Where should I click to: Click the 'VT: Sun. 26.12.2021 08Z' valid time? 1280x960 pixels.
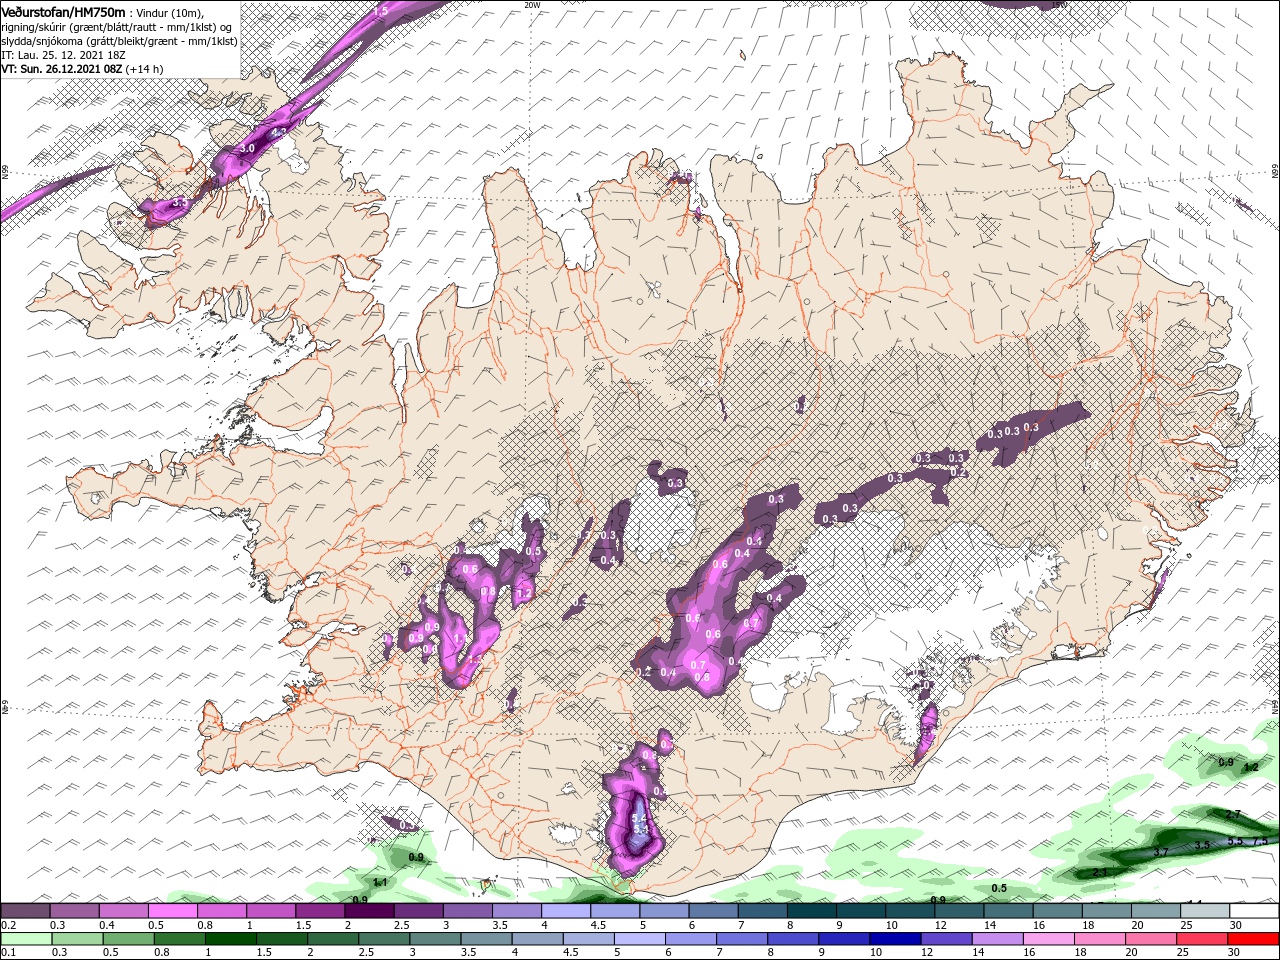click(61, 69)
